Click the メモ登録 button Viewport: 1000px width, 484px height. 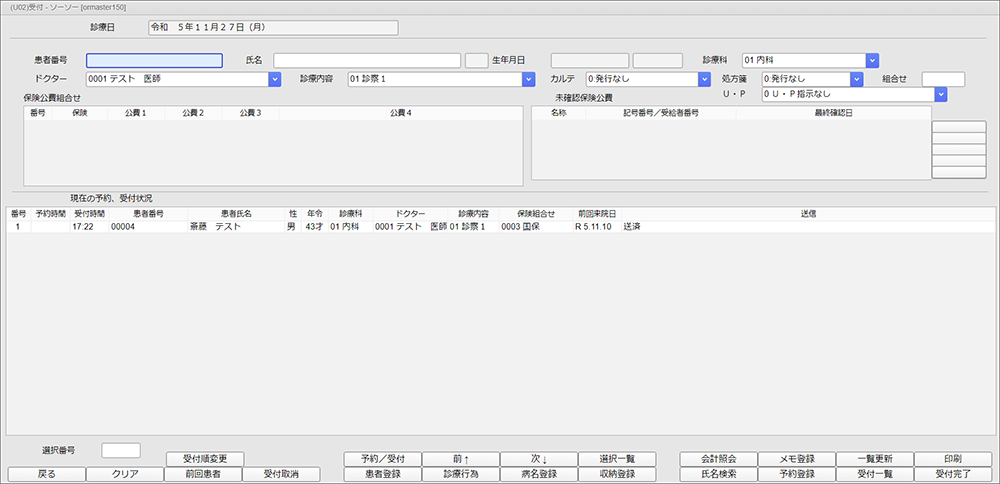click(x=797, y=458)
